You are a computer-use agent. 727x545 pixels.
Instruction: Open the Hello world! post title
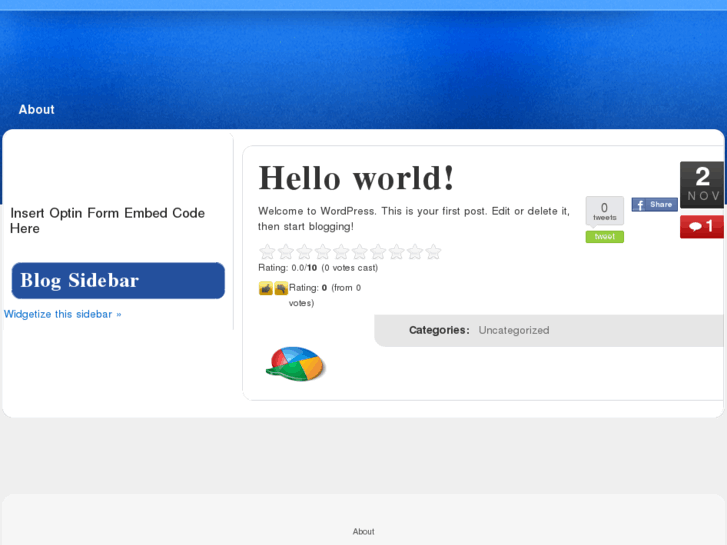[x=356, y=178]
